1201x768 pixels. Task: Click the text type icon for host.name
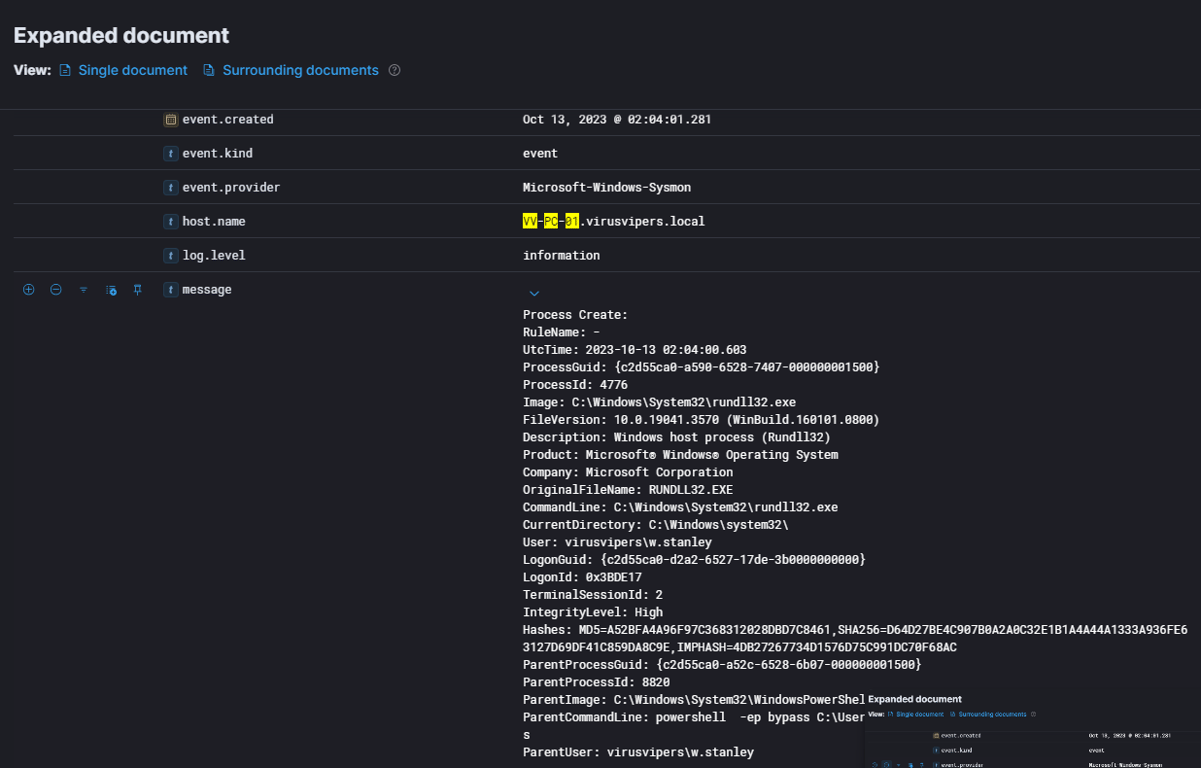click(171, 222)
